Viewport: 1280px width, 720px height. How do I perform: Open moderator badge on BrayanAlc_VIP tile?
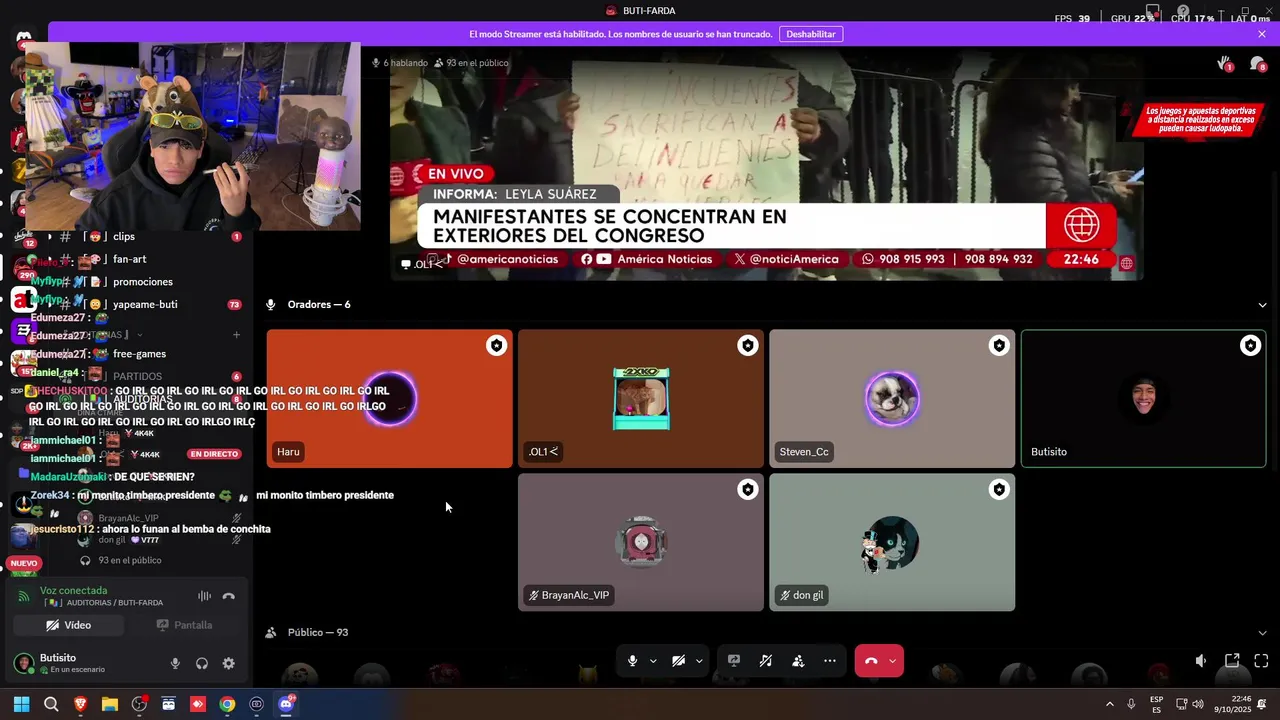click(x=747, y=490)
